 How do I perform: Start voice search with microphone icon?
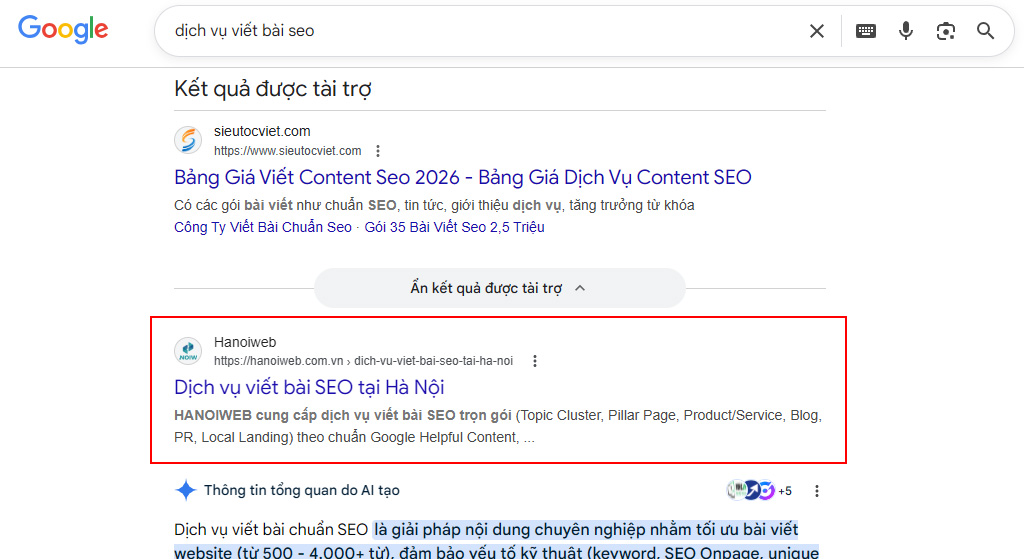click(x=905, y=31)
